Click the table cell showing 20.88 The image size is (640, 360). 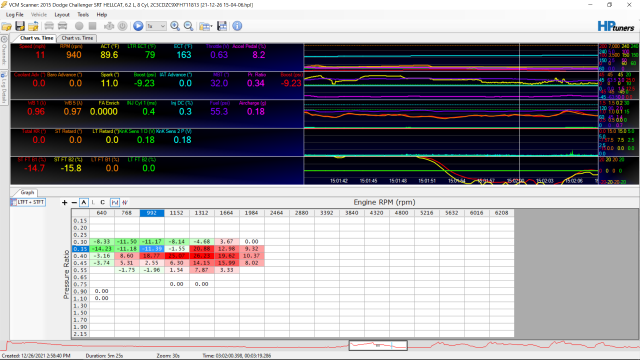202,249
